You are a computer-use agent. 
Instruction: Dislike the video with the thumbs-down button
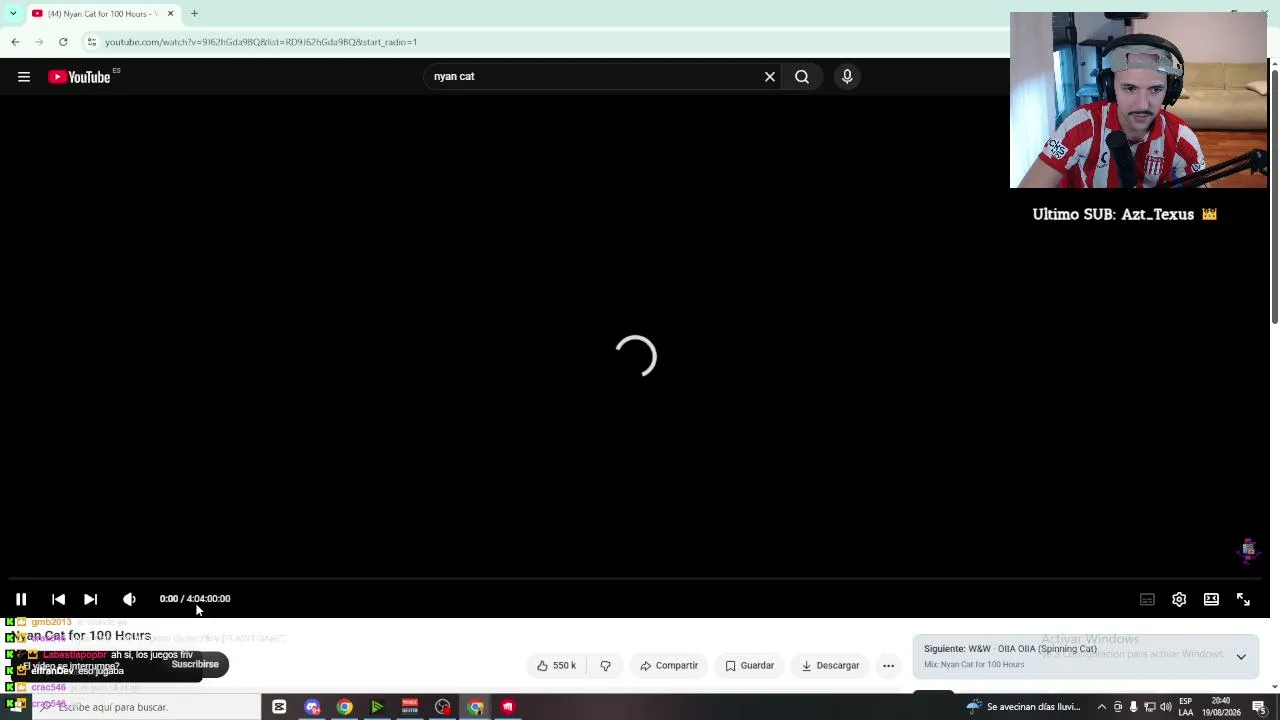[605, 666]
